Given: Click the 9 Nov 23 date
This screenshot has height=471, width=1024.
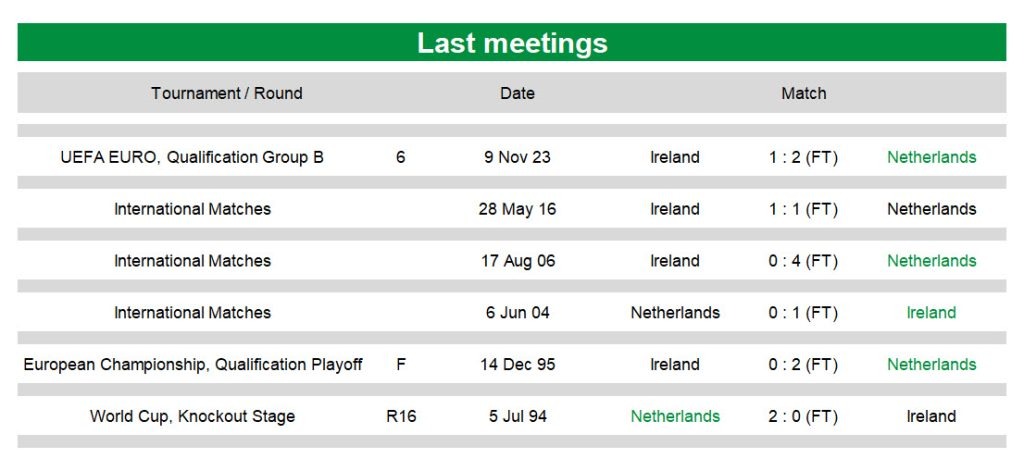Looking at the screenshot, I should click(x=517, y=157).
